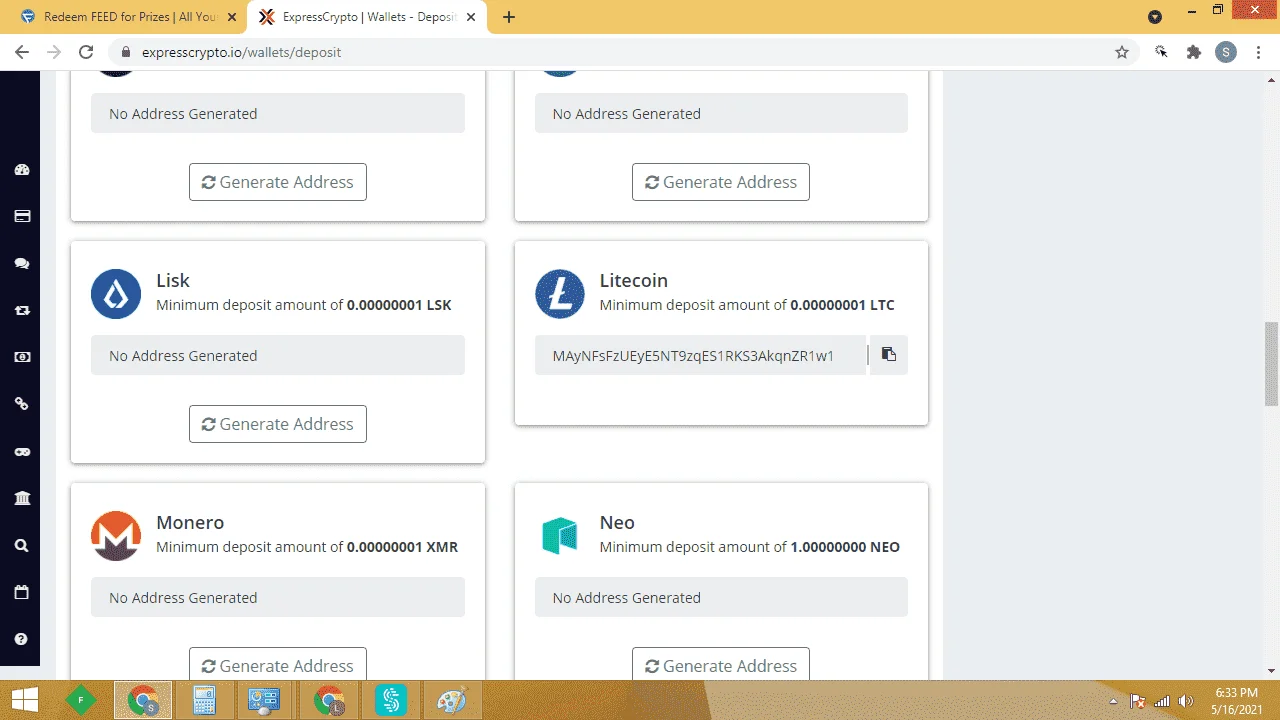Image resolution: width=1280 pixels, height=720 pixels.
Task: Open a new browser tab
Action: [x=509, y=17]
